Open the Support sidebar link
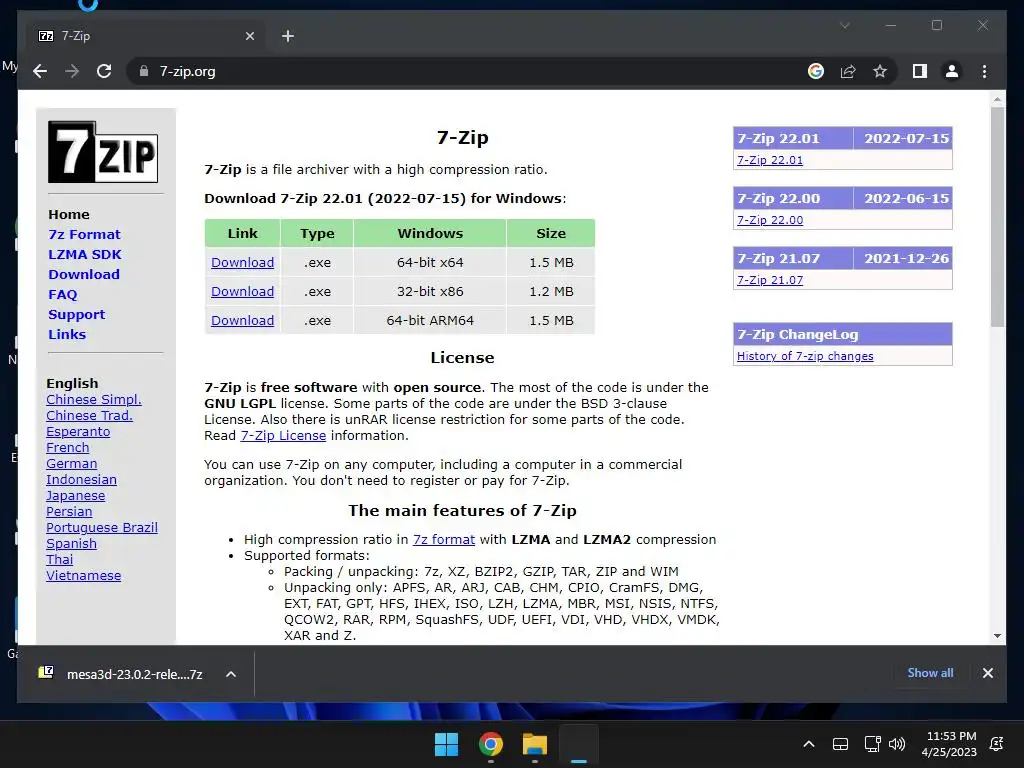The width and height of the screenshot is (1024, 768). coord(76,314)
